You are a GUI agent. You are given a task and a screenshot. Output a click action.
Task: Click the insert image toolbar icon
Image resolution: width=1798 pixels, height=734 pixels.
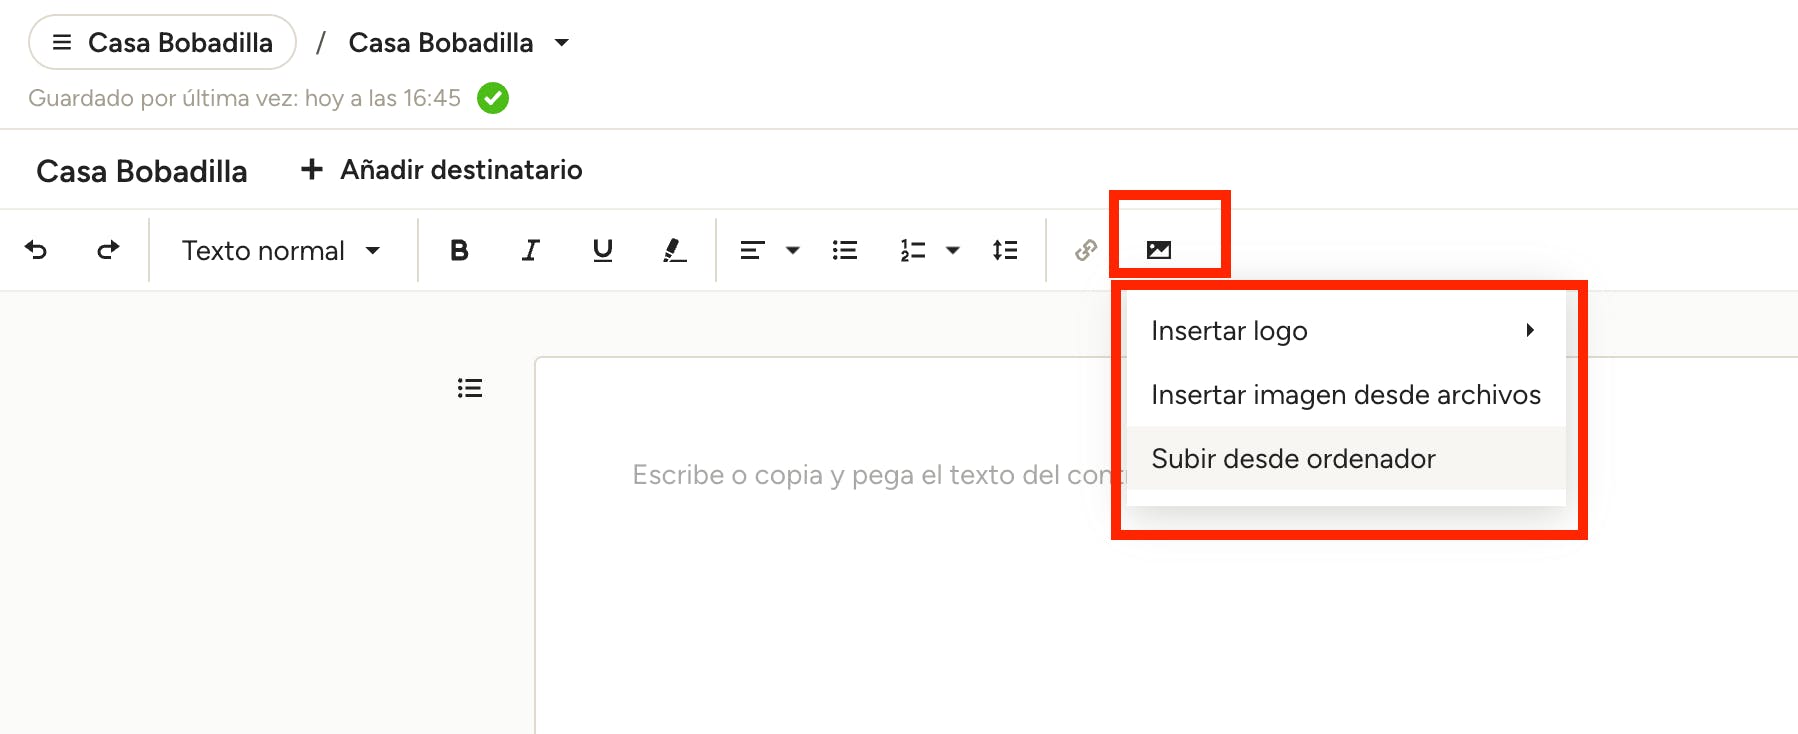(1159, 250)
